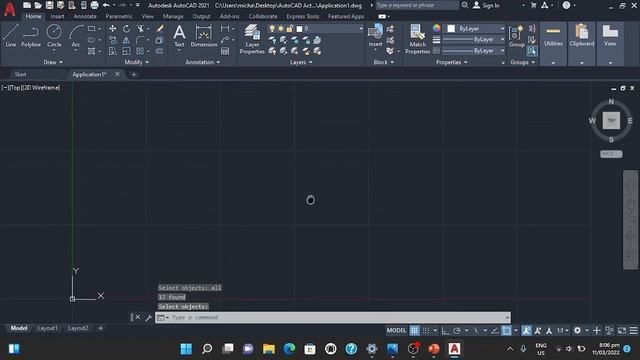Add a new drawing tab with plus
Screen dimensions: 640x360
134,74
